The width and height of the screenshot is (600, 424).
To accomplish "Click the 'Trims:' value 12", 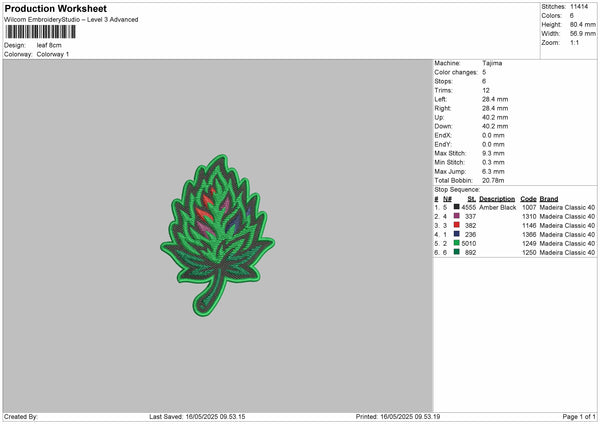I will click(486, 90).
